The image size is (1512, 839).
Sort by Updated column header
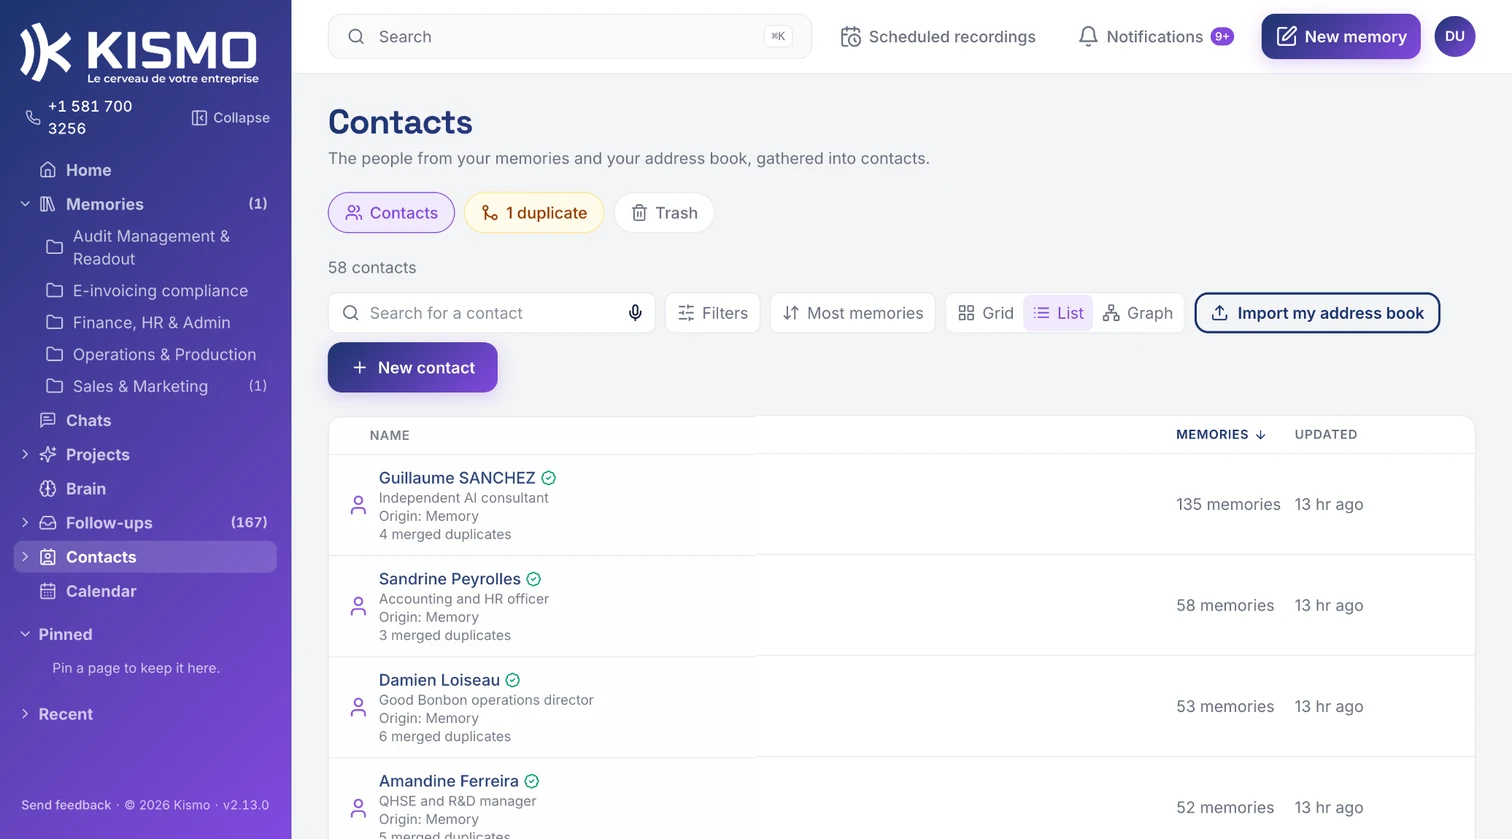(1326, 435)
